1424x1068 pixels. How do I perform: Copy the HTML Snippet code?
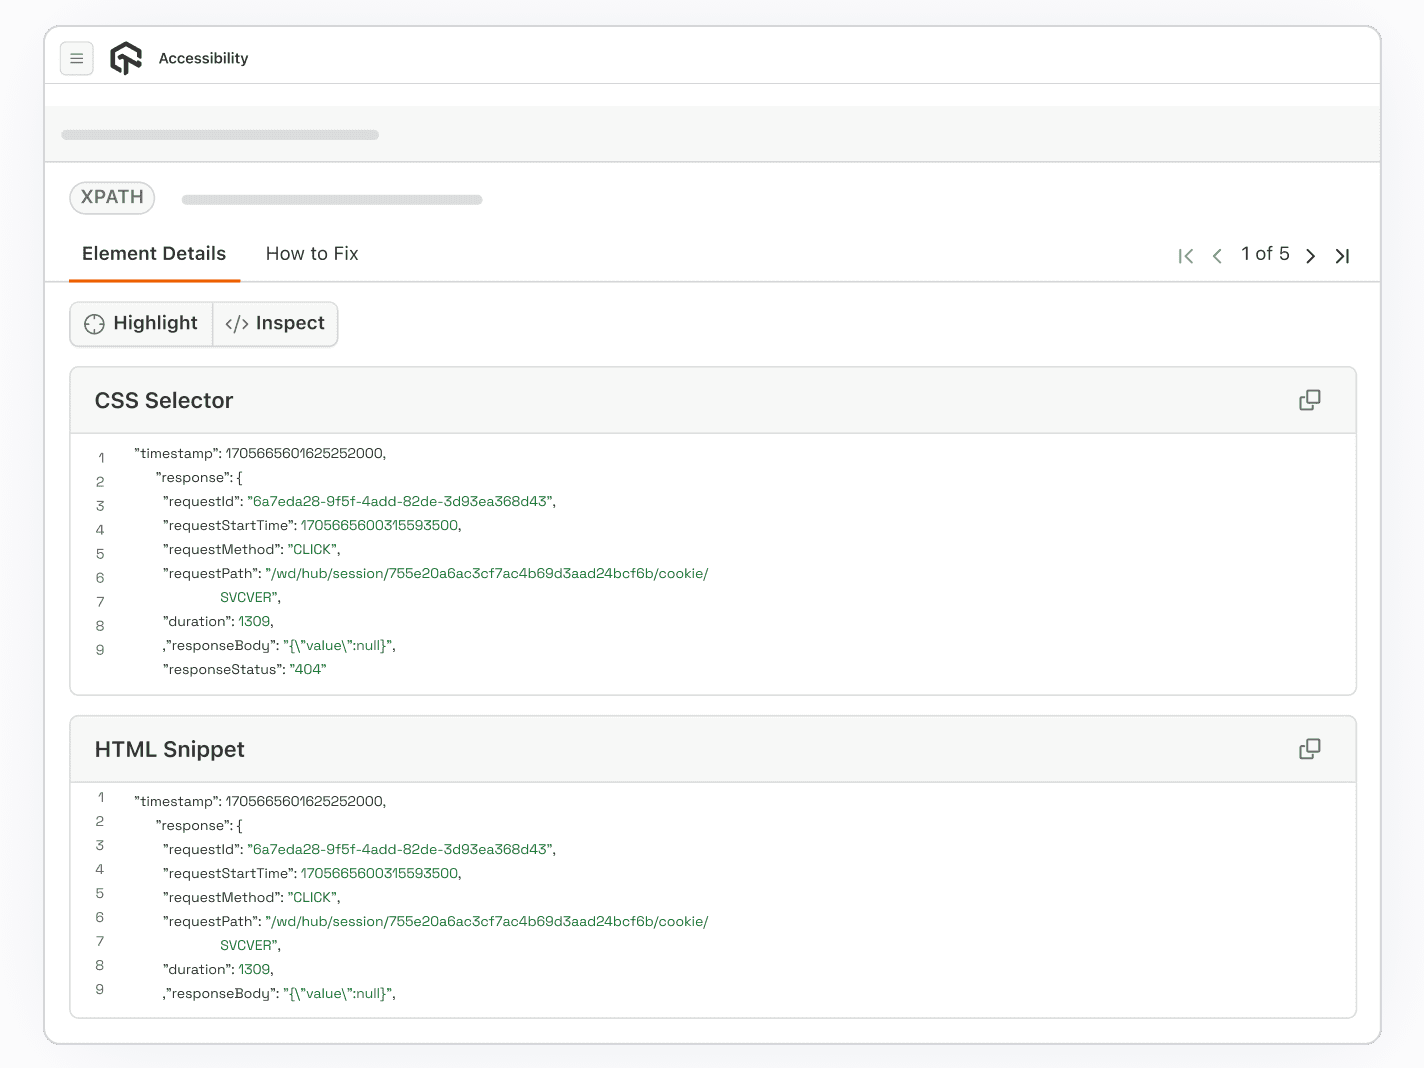(1309, 749)
